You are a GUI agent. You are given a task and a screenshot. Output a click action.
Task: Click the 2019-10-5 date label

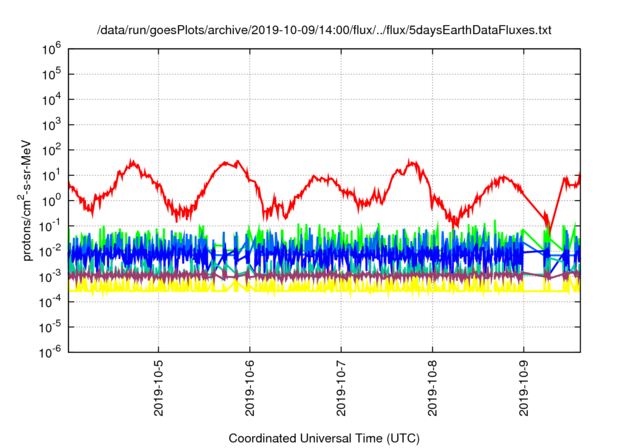click(x=158, y=388)
